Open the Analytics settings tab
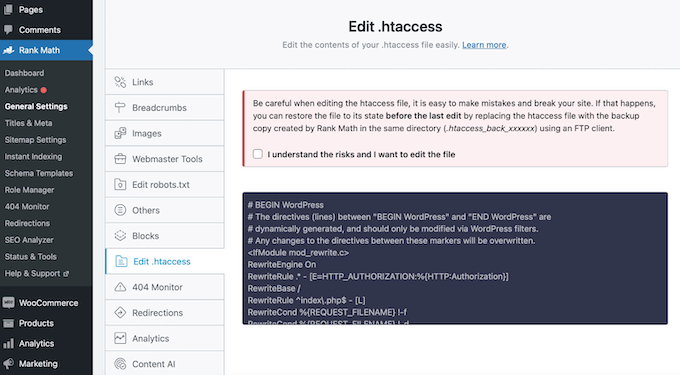 164,338
